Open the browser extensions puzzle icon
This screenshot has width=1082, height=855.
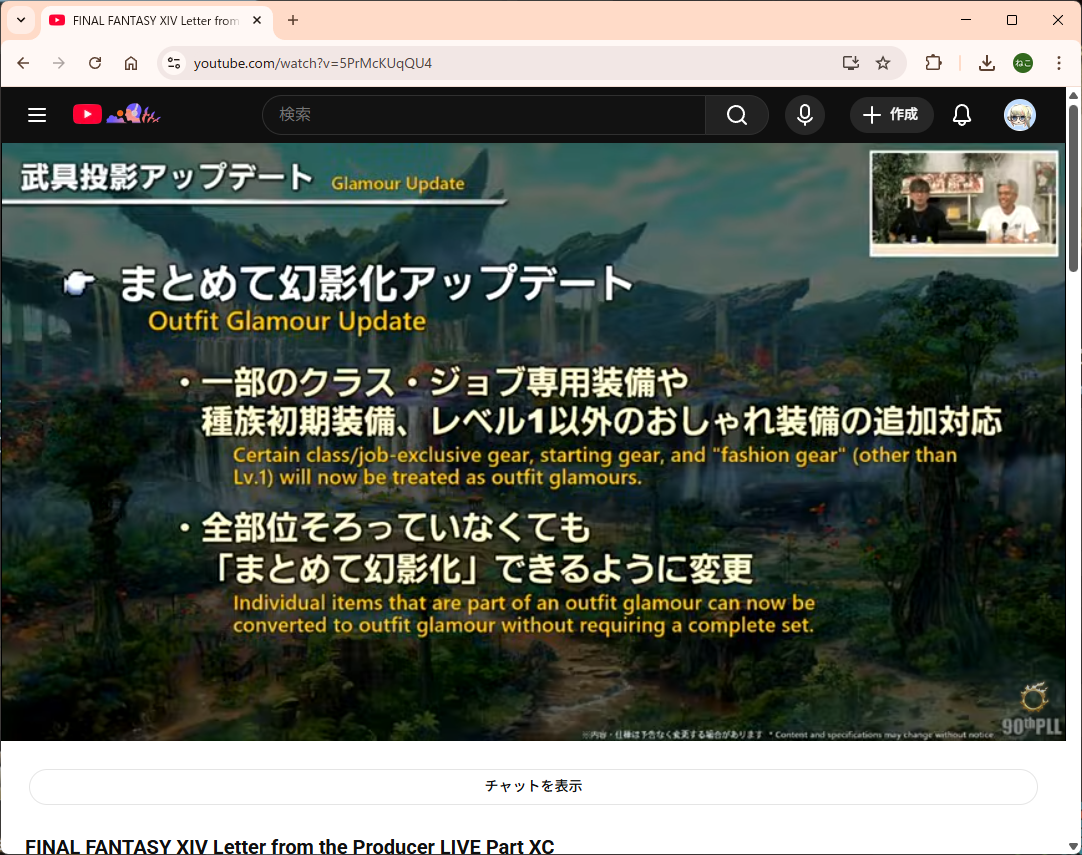(933, 63)
